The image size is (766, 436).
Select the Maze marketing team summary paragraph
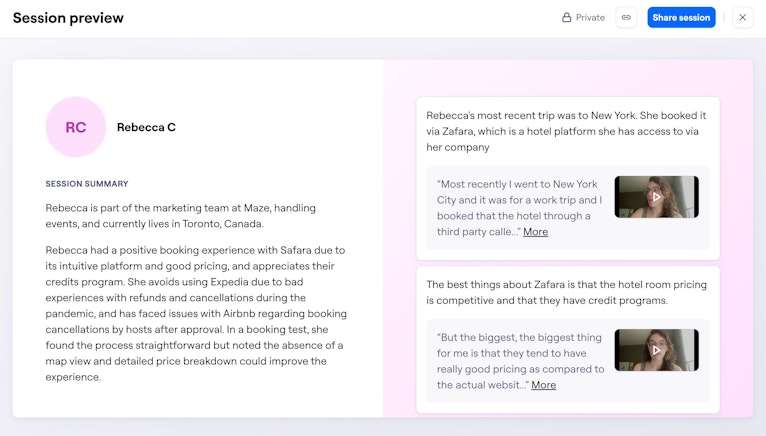click(x=180, y=215)
